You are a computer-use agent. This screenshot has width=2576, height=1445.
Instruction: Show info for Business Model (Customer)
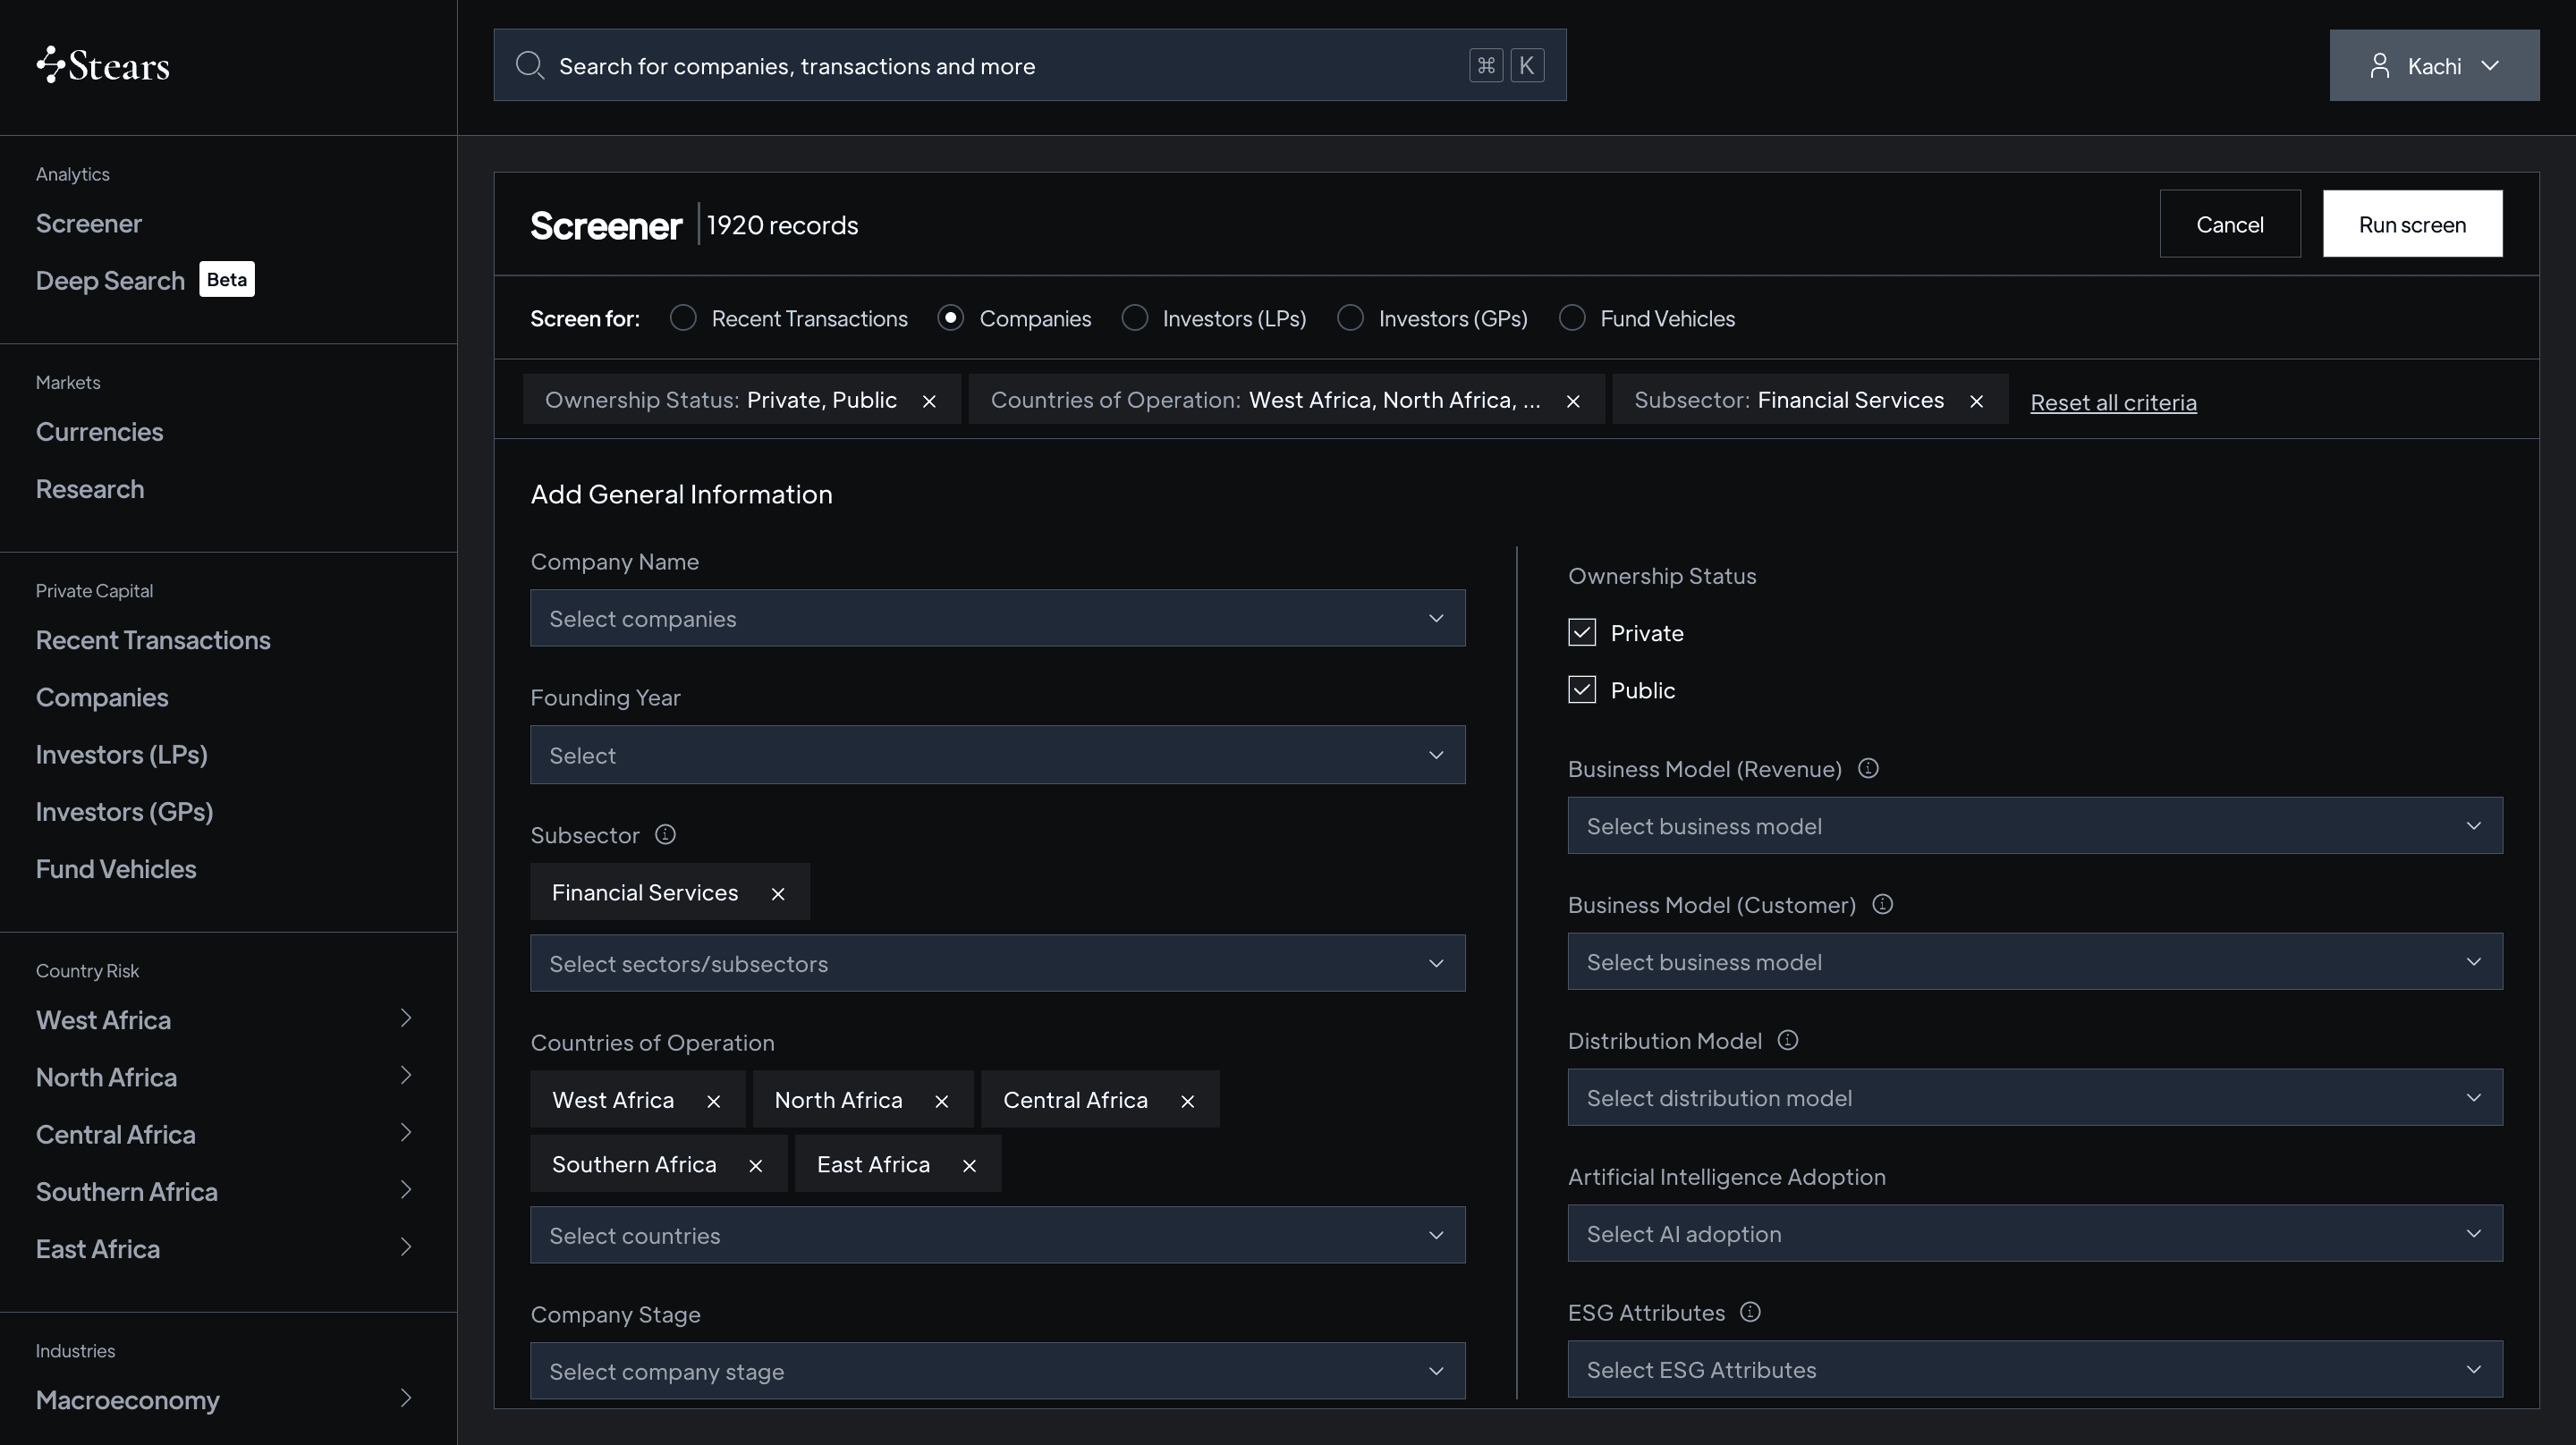point(1882,904)
